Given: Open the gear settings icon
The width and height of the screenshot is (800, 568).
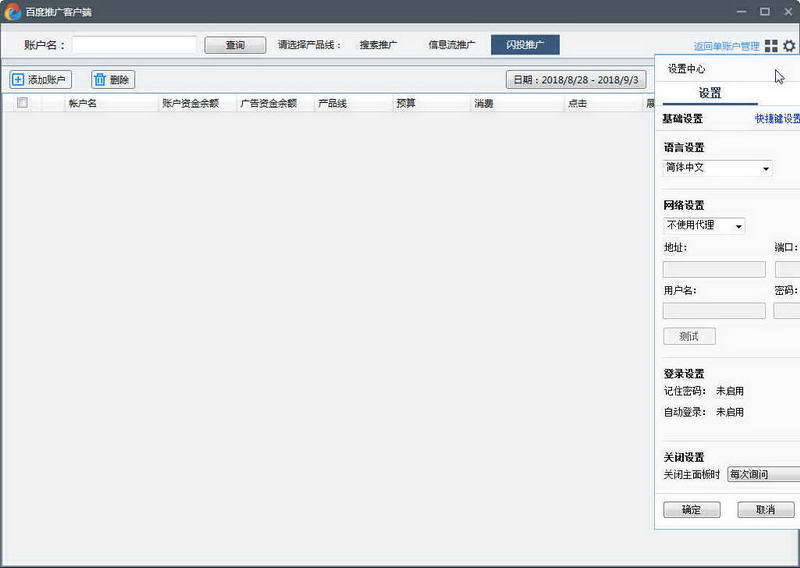Looking at the screenshot, I should click(x=789, y=46).
